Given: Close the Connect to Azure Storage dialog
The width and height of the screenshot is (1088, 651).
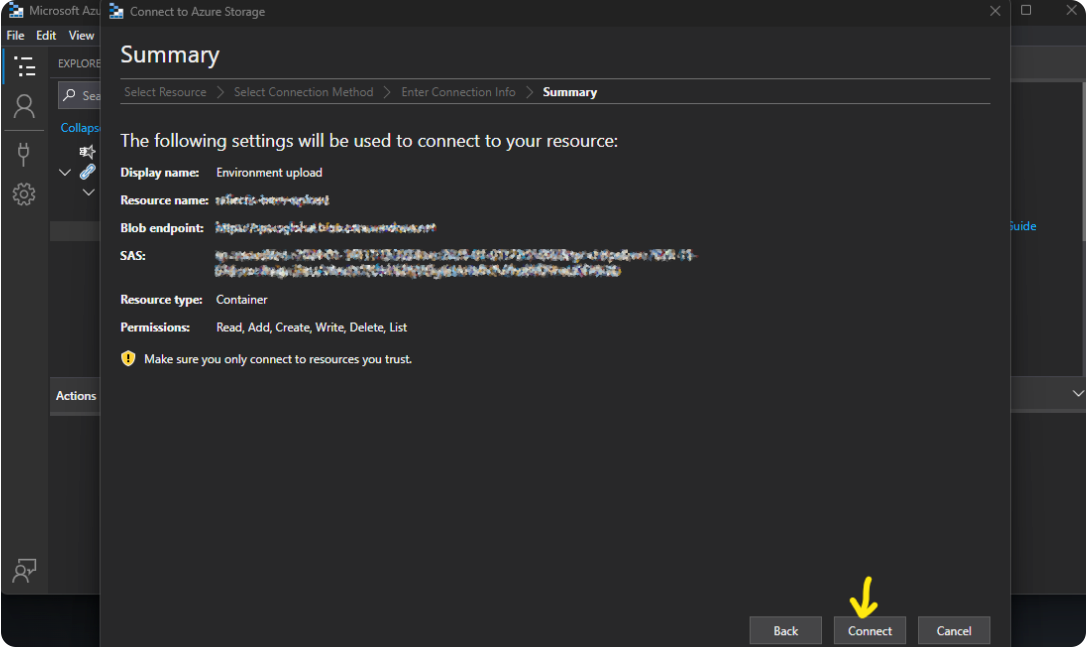Looking at the screenshot, I should [994, 11].
